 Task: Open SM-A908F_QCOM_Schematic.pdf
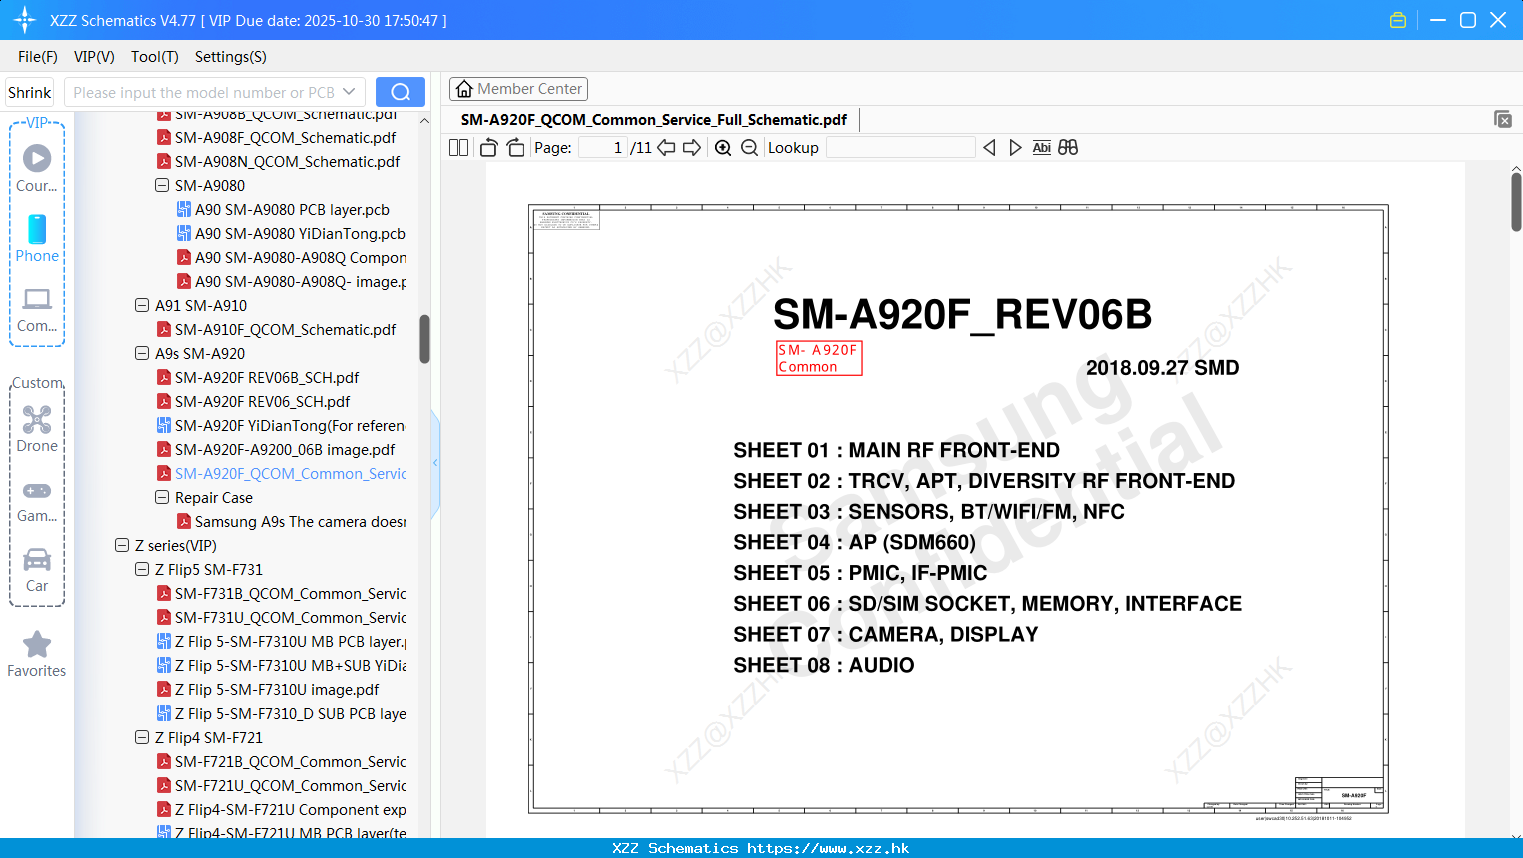pyautogui.click(x=285, y=137)
